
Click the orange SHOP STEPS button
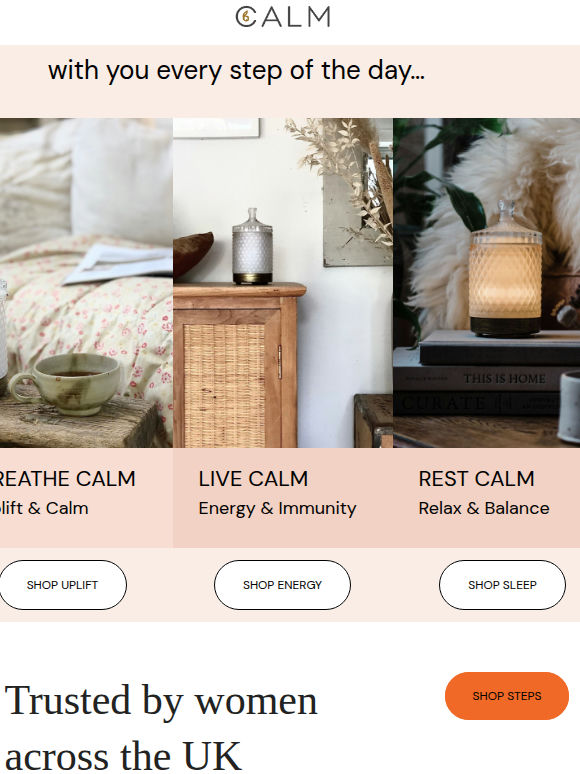(507, 696)
